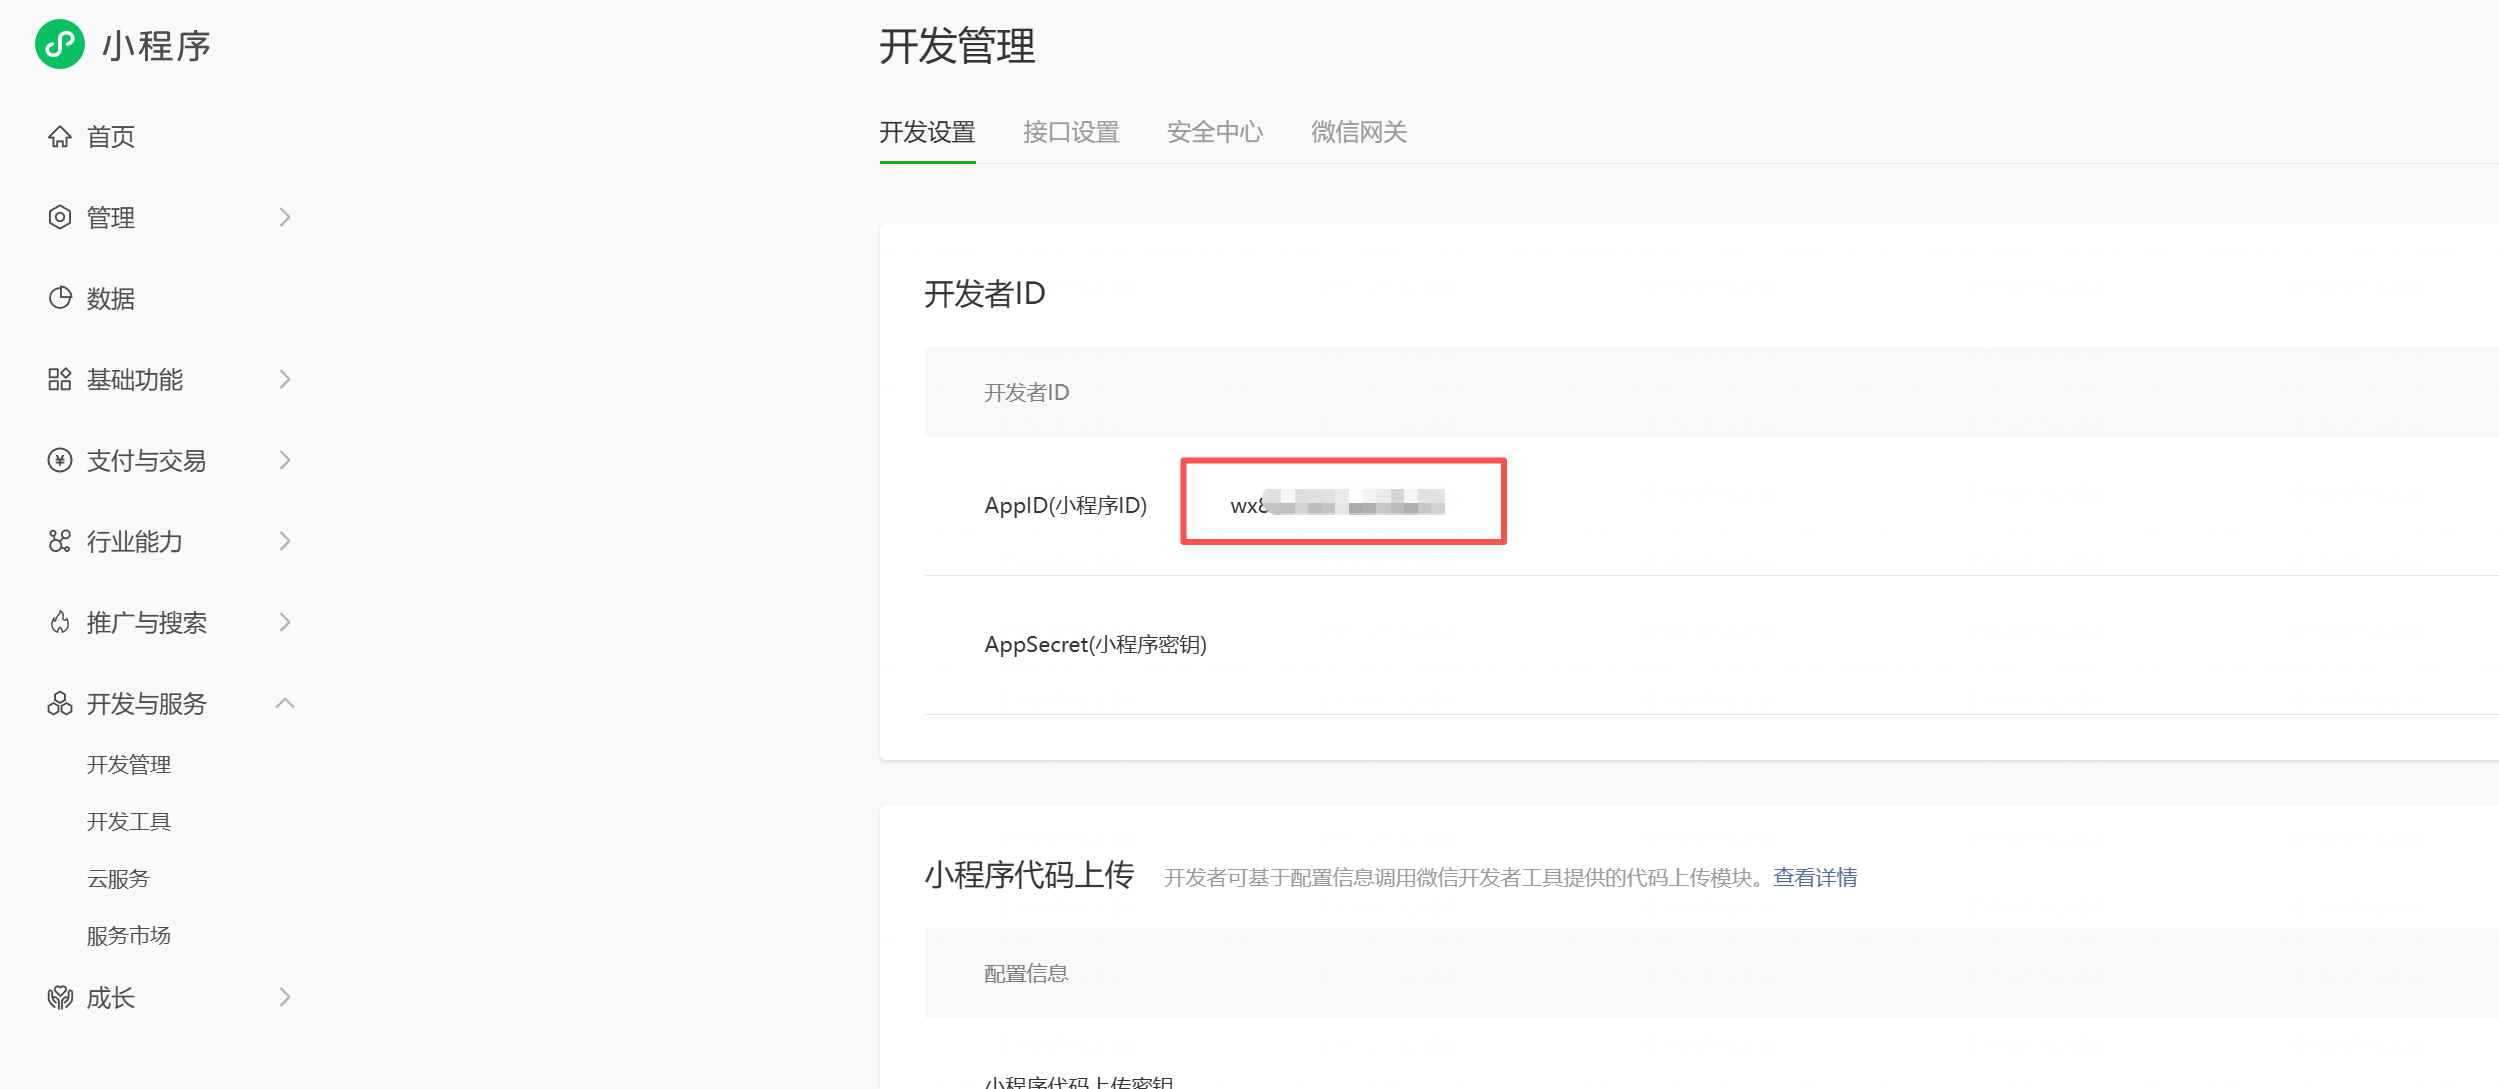Expand the 成长 menu arrow
2499x1089 pixels.
285,997
